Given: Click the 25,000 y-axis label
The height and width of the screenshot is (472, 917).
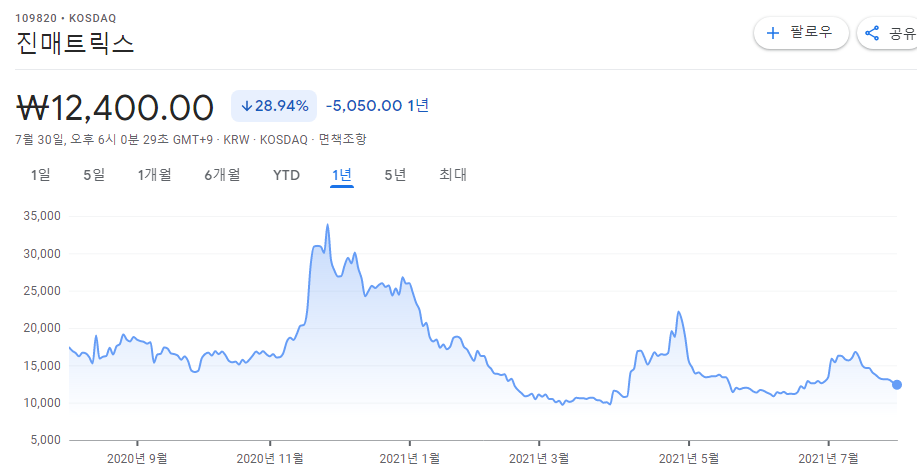Looking at the screenshot, I should click(42, 291).
